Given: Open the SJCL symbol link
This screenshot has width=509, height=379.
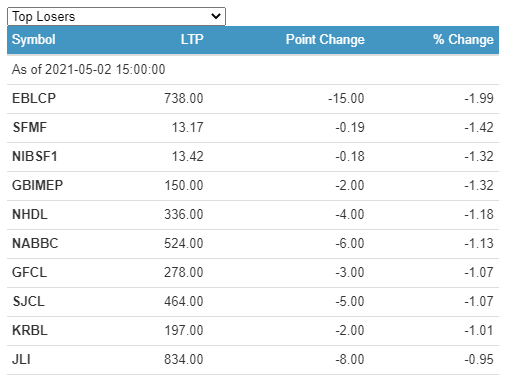Looking at the screenshot, I should [x=29, y=302].
